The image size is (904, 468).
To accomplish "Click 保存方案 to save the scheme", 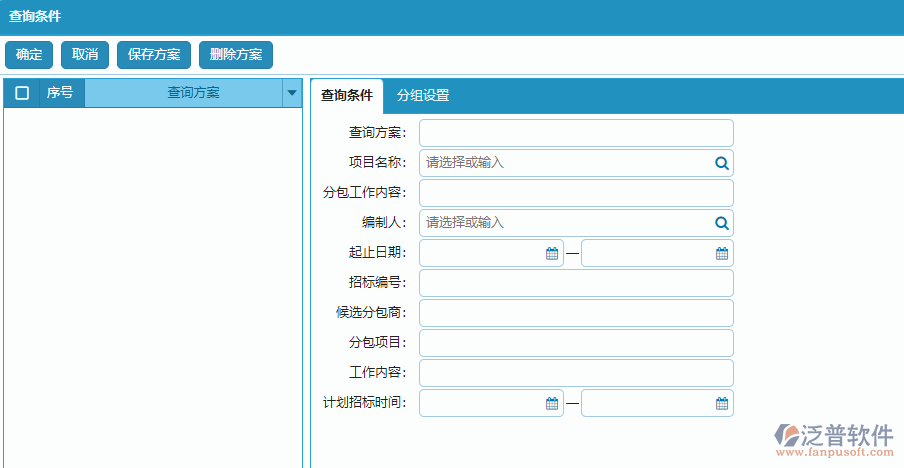I will (x=154, y=55).
